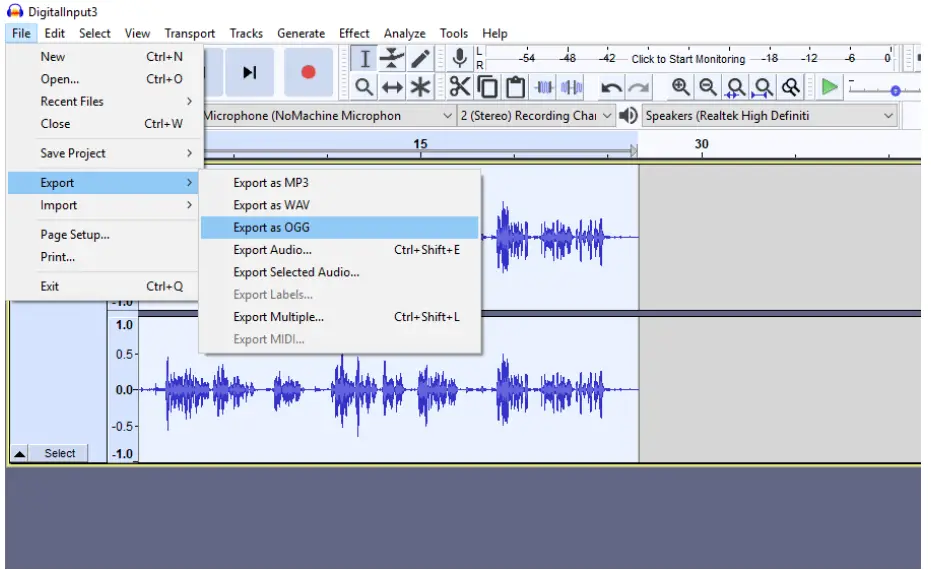
Task: Choose the Time Shift tool
Action: [x=392, y=87]
